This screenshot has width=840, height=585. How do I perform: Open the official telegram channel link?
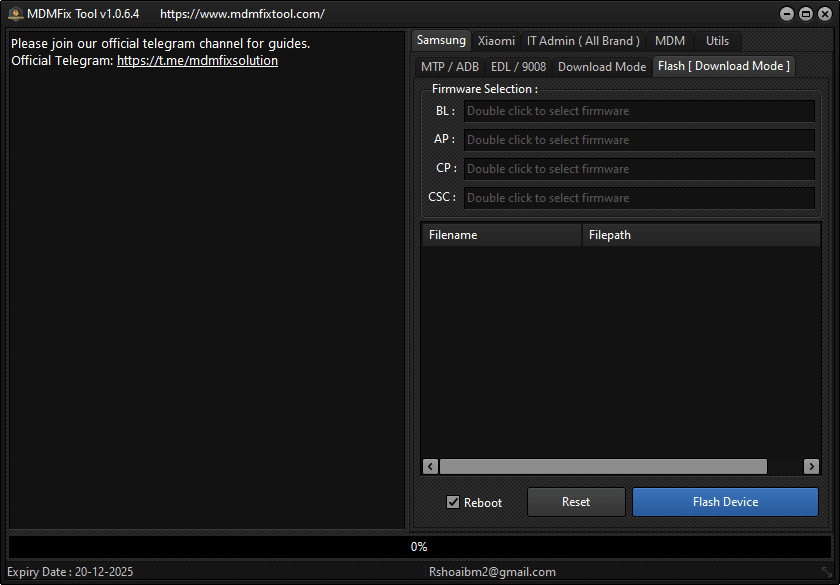pos(197,60)
